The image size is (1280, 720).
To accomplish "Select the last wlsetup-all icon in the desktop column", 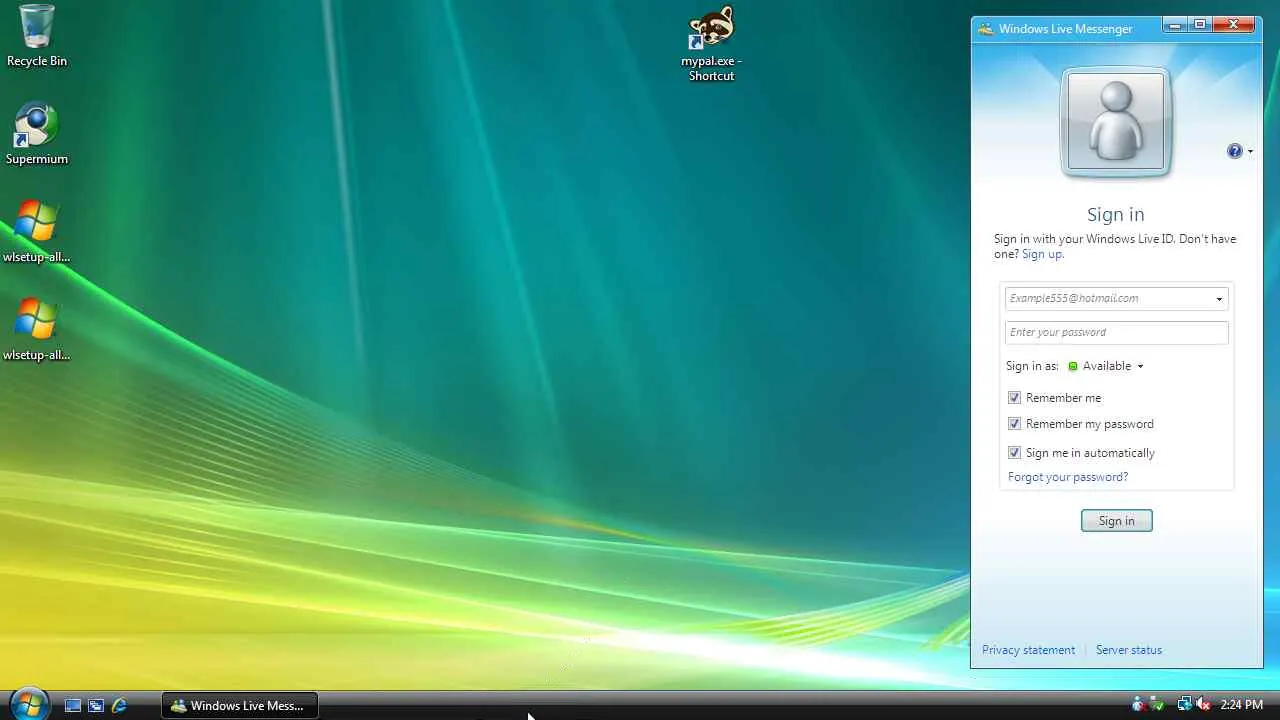I will click(37, 330).
